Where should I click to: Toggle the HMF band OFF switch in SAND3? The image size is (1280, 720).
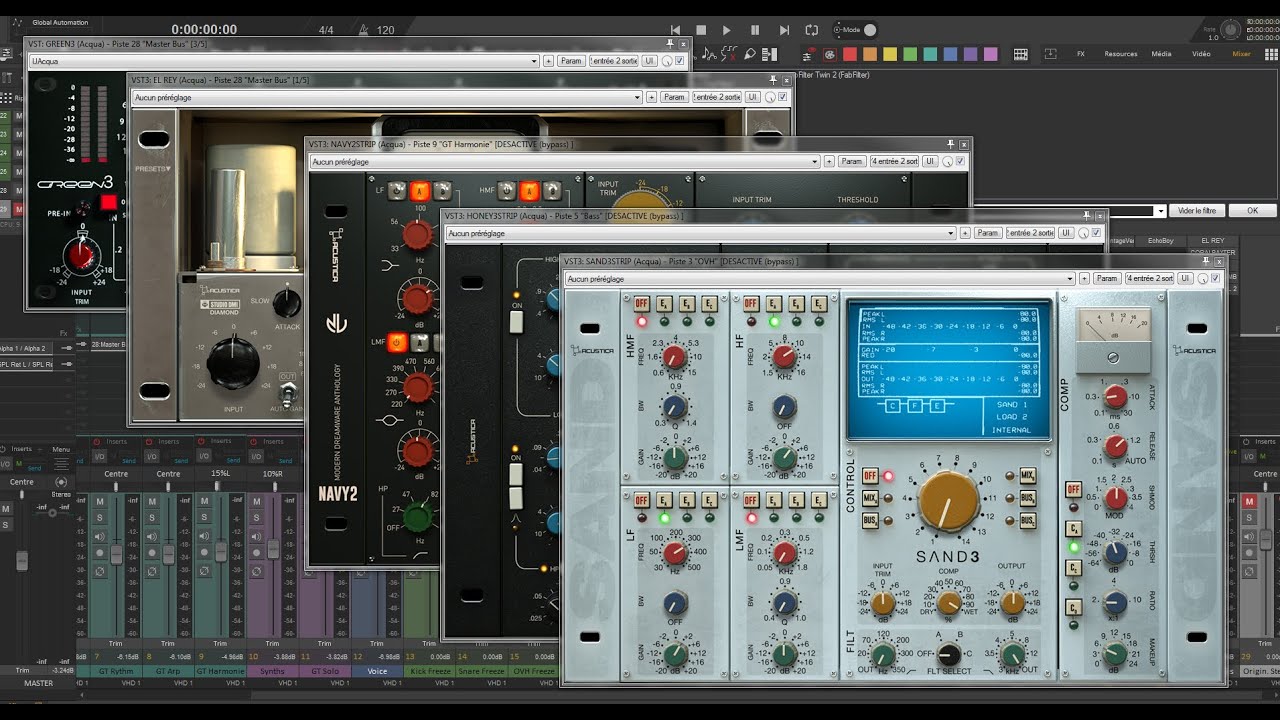point(640,304)
